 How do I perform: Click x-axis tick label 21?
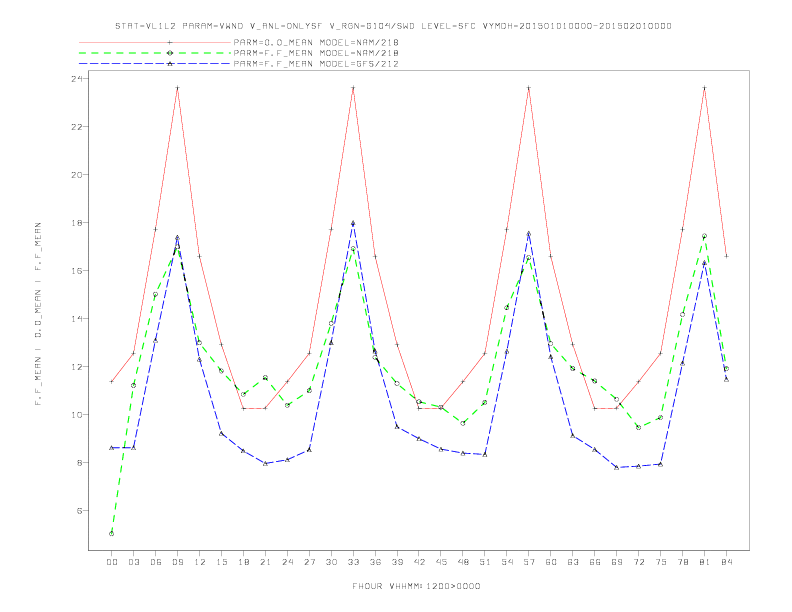(x=265, y=562)
